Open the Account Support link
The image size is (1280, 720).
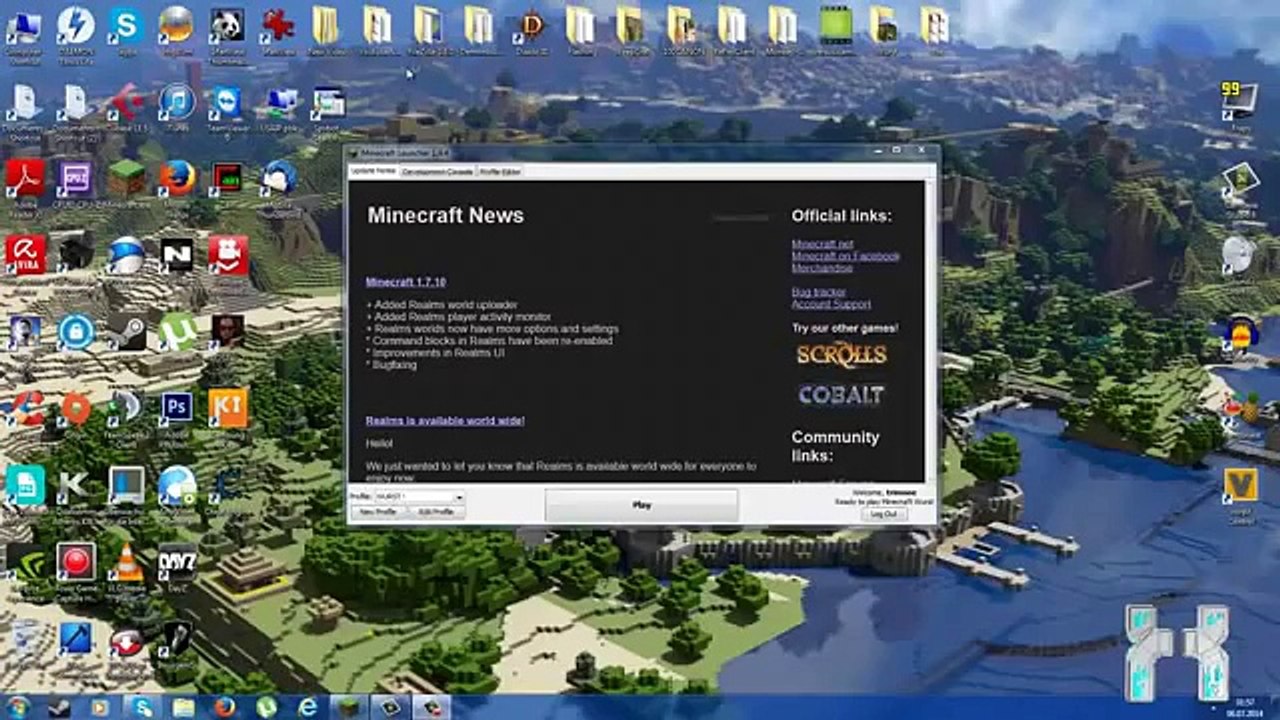(831, 304)
